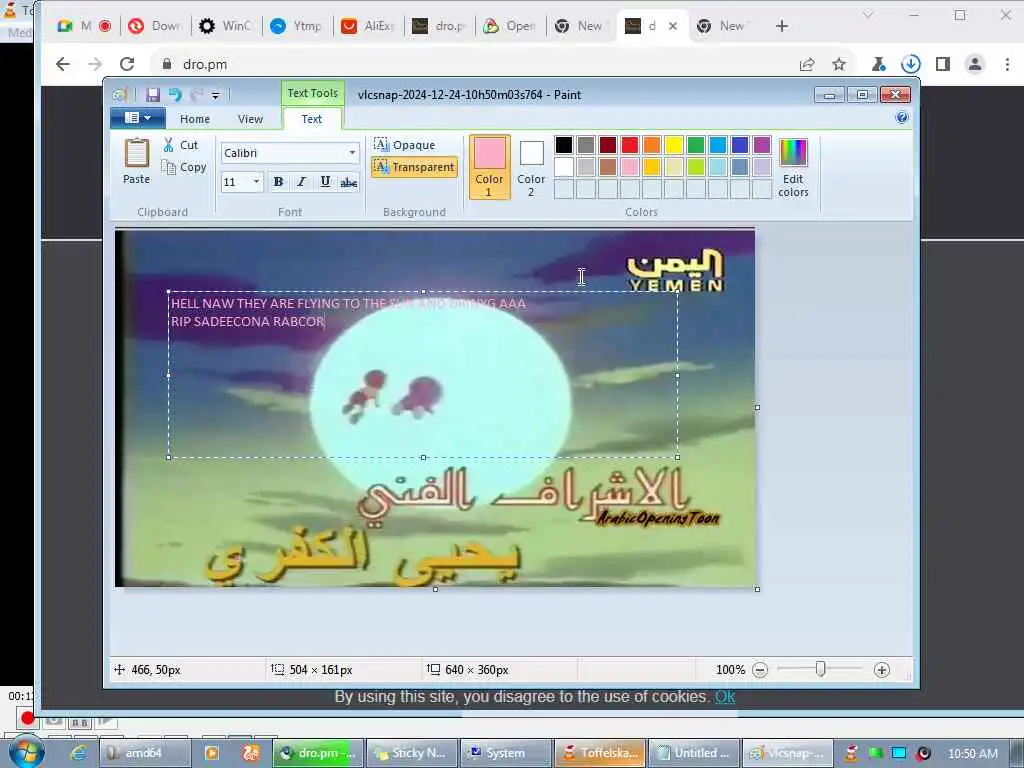Toggle Underline text formatting
The image size is (1024, 768).
(x=325, y=182)
